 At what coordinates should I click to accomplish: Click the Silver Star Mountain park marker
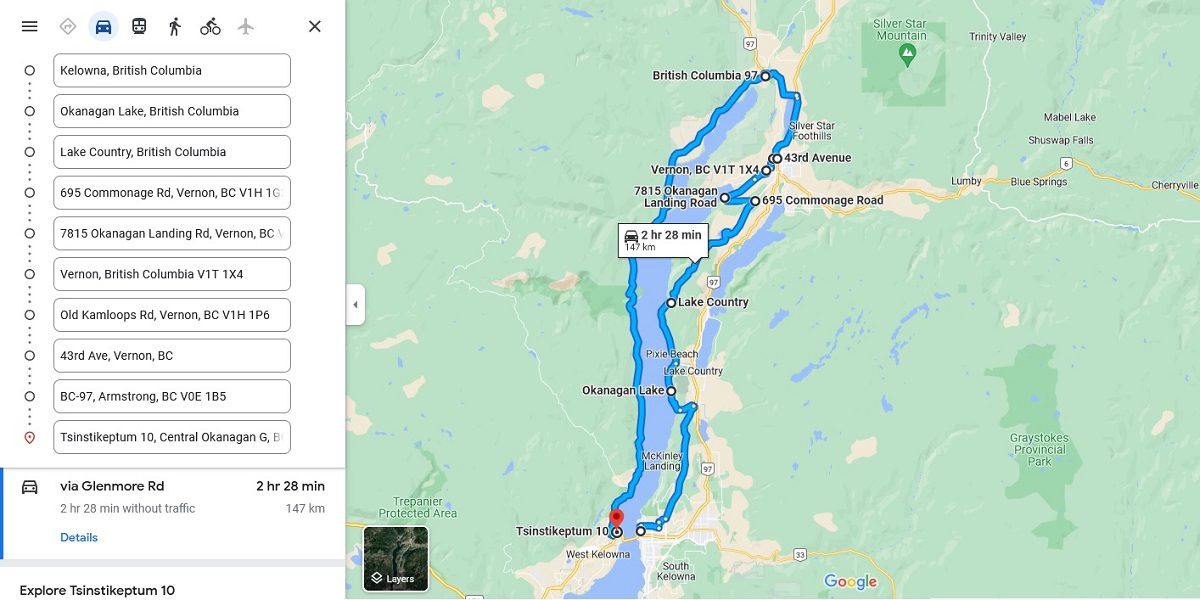(x=907, y=51)
